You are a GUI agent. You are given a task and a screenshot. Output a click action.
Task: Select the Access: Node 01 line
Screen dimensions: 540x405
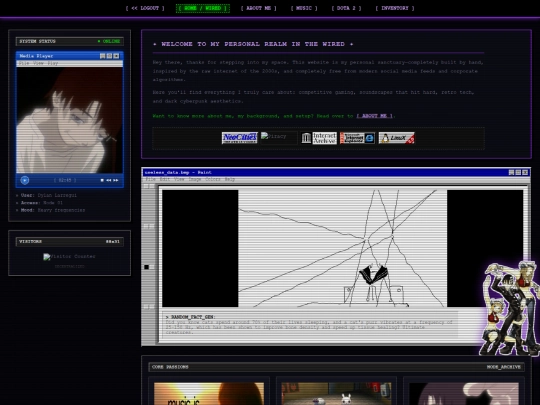pyautogui.click(x=39, y=203)
